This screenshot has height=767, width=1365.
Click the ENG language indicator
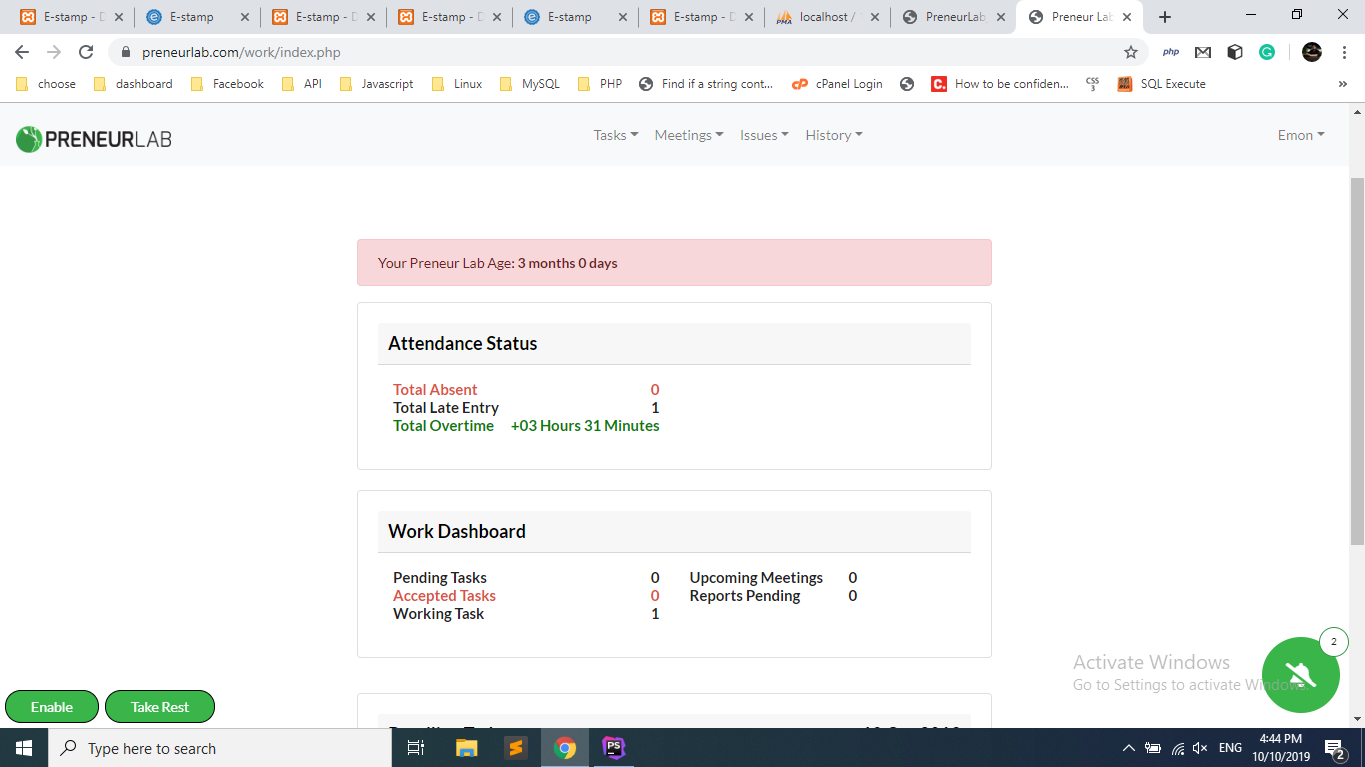tap(1230, 748)
